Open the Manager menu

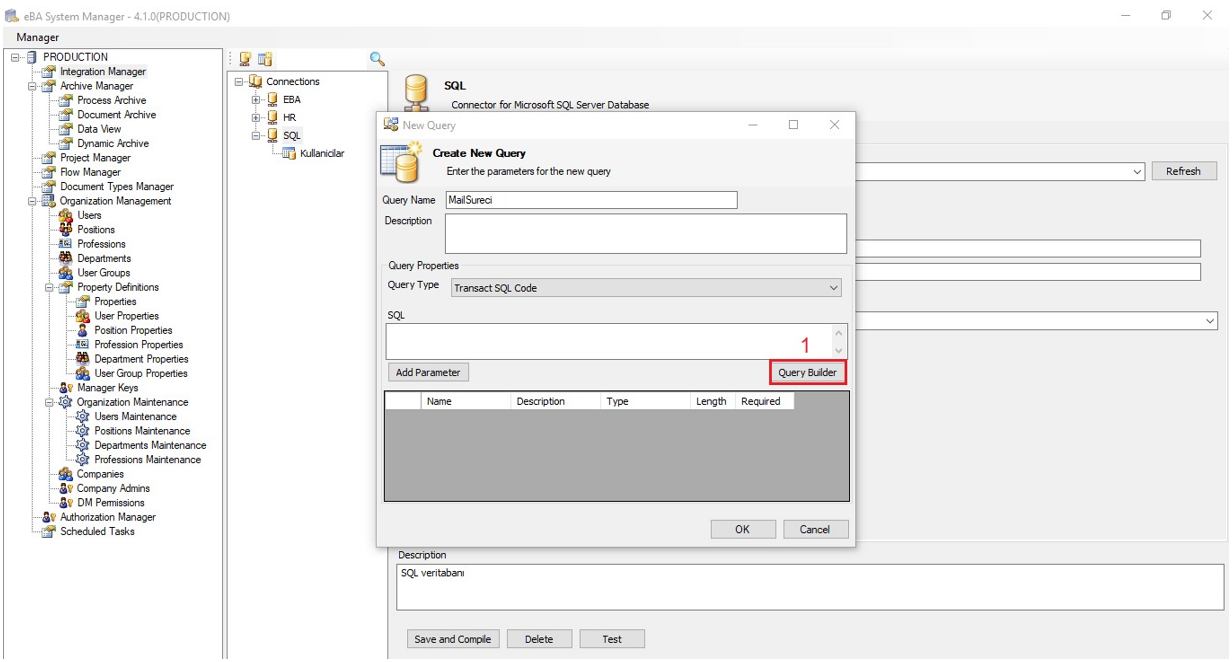pos(38,37)
